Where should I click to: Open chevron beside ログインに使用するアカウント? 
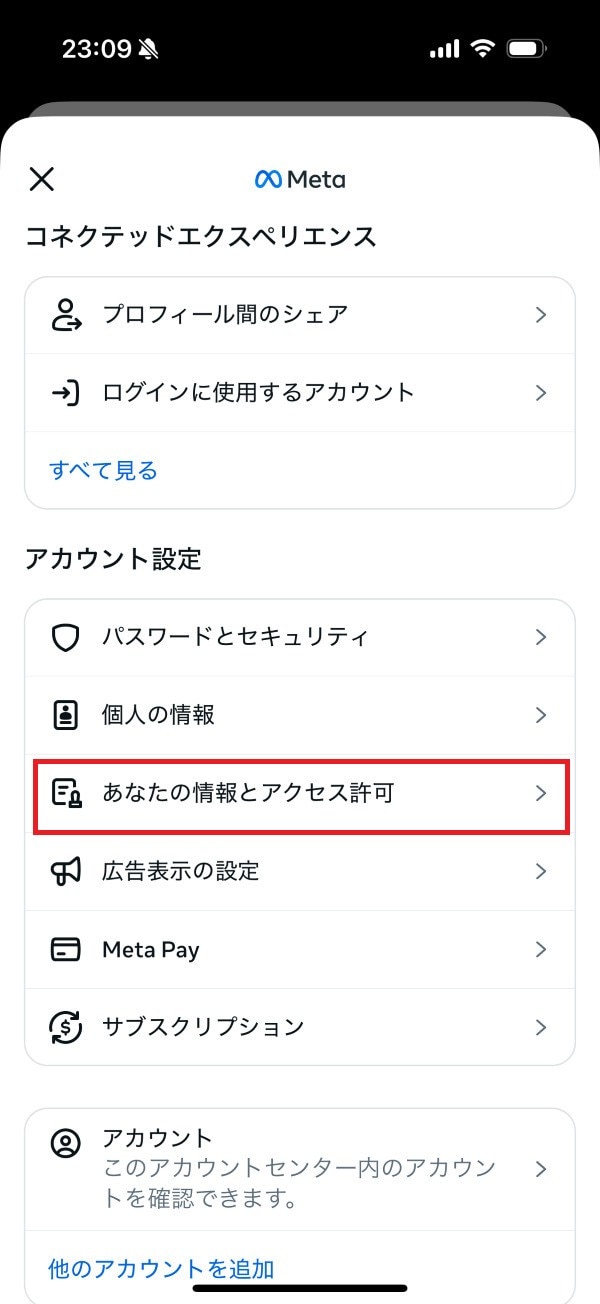(x=541, y=393)
